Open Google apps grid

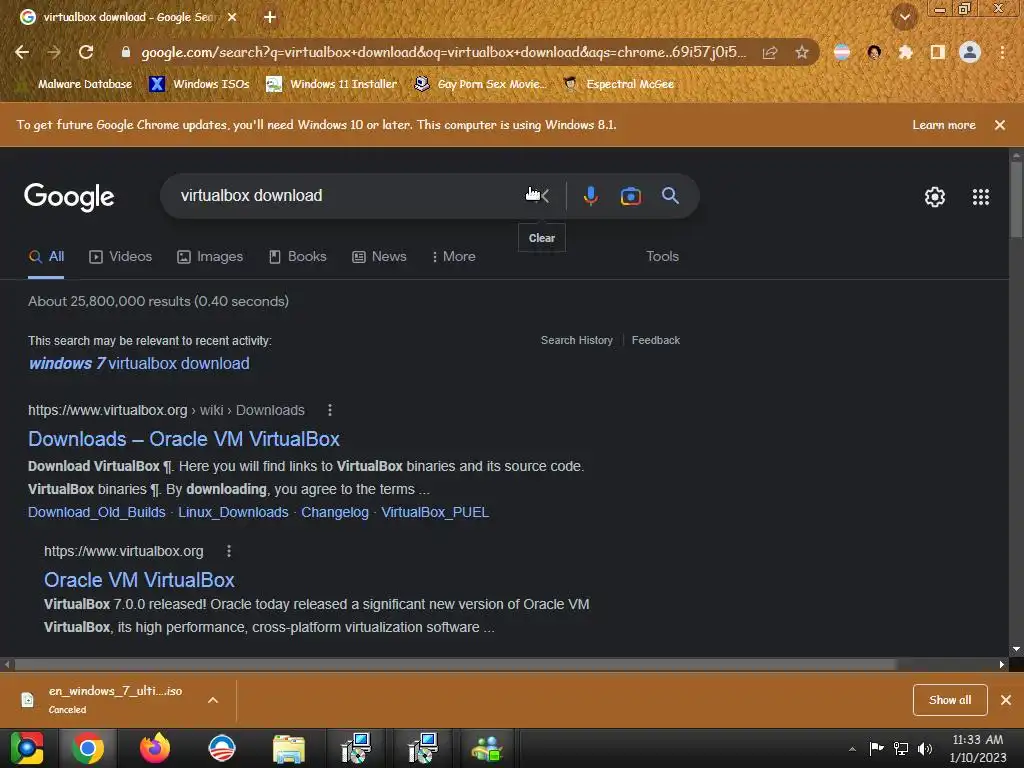point(980,197)
